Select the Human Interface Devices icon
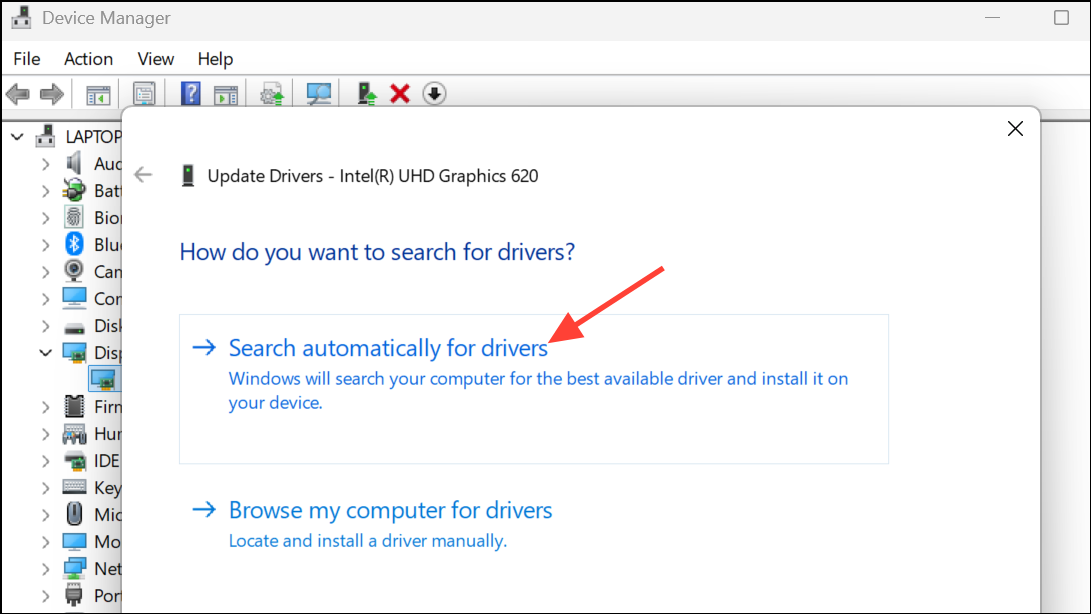This screenshot has width=1091, height=614. coord(74,434)
